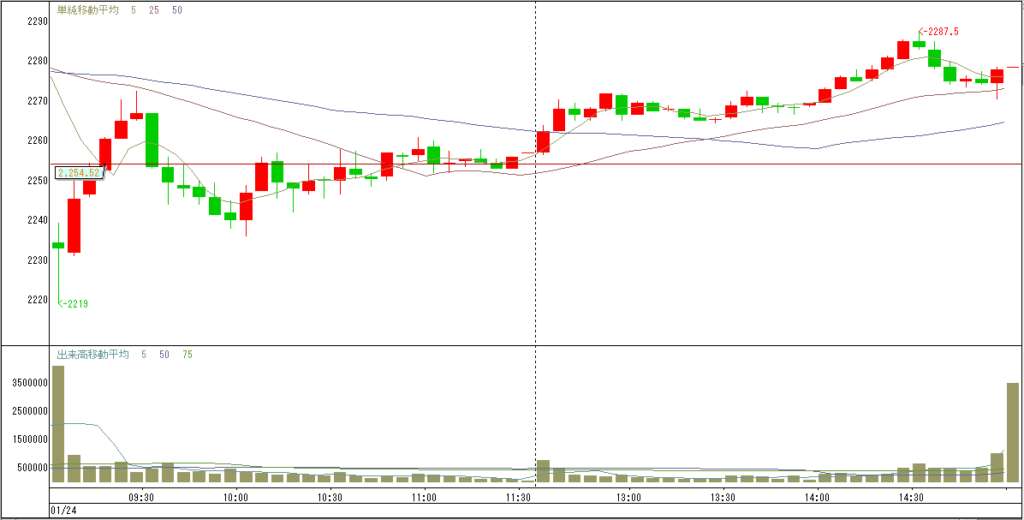
Task: Click the 13:30 time axis label
Action: pos(723,496)
